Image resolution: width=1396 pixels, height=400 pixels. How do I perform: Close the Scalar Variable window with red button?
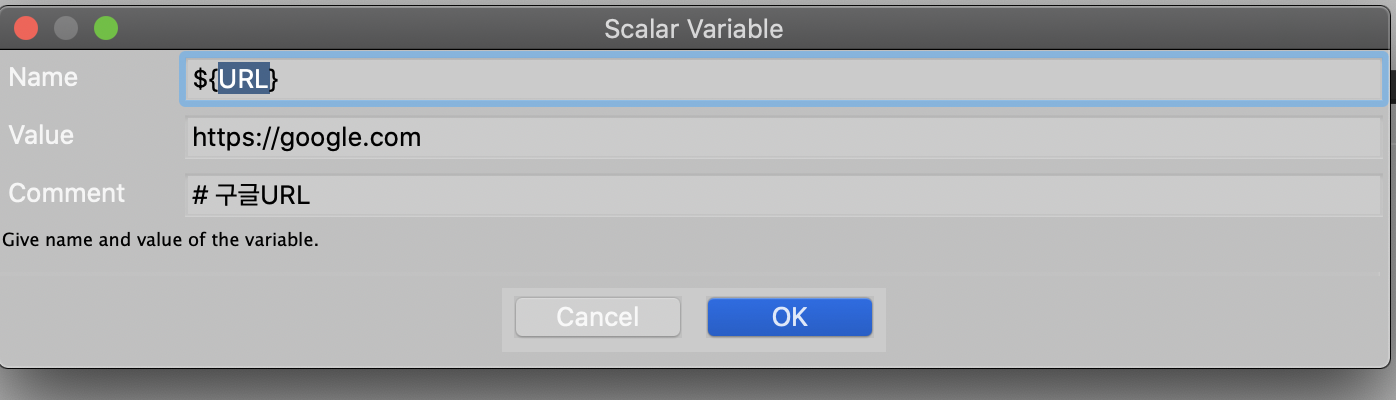coord(26,28)
